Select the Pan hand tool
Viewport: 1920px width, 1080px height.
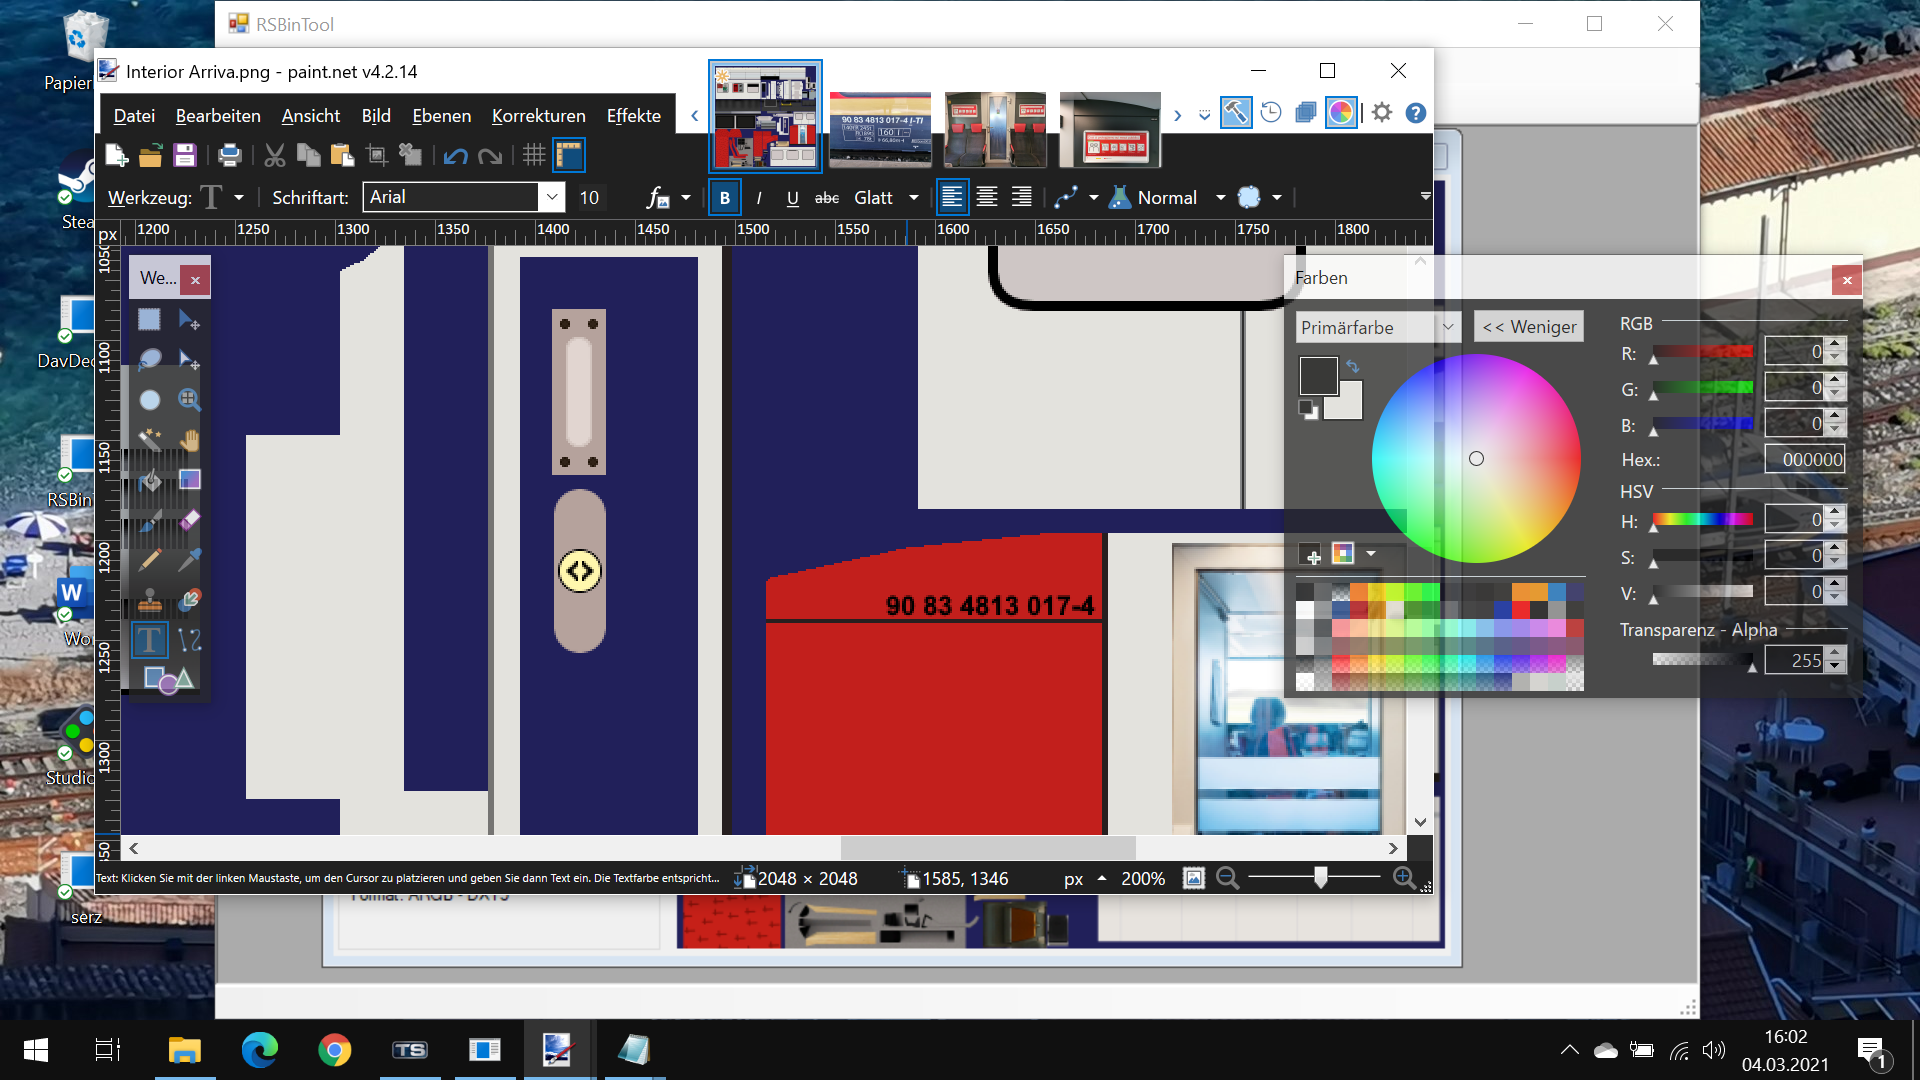tap(189, 439)
